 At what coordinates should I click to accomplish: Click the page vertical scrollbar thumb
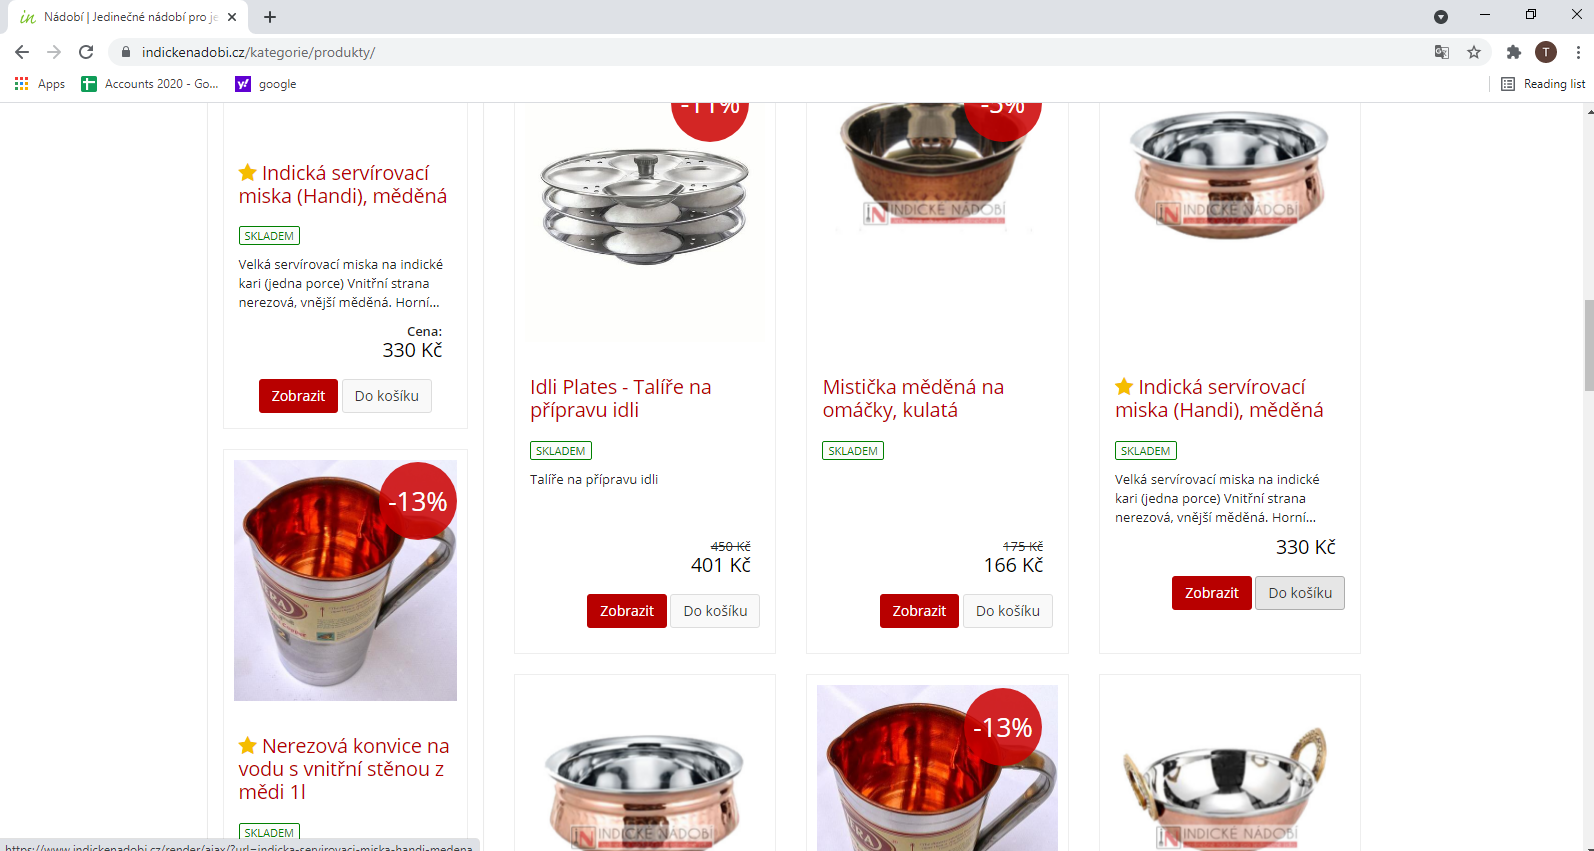click(x=1588, y=345)
